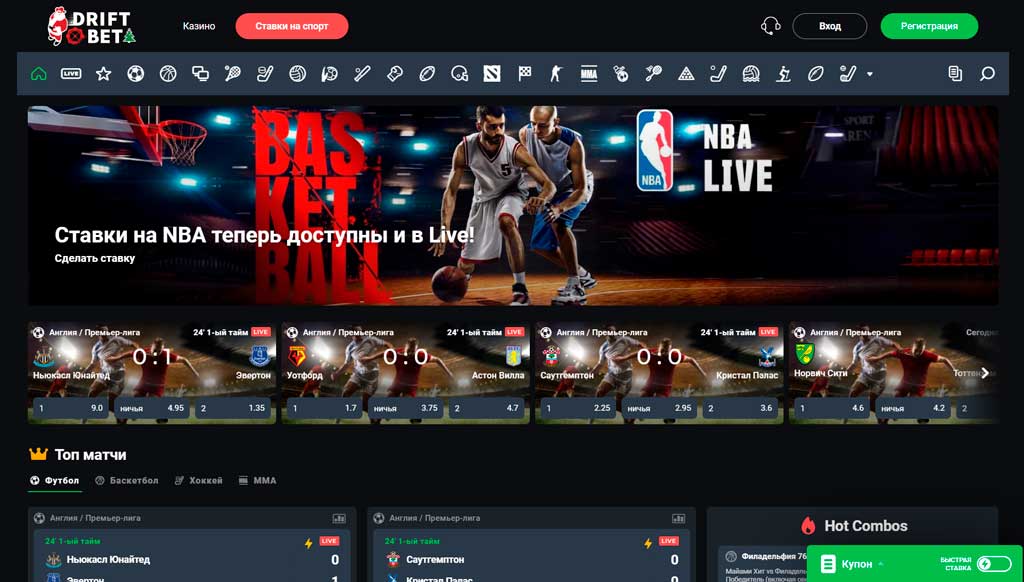
Task: Click the Вход login button
Action: [830, 26]
